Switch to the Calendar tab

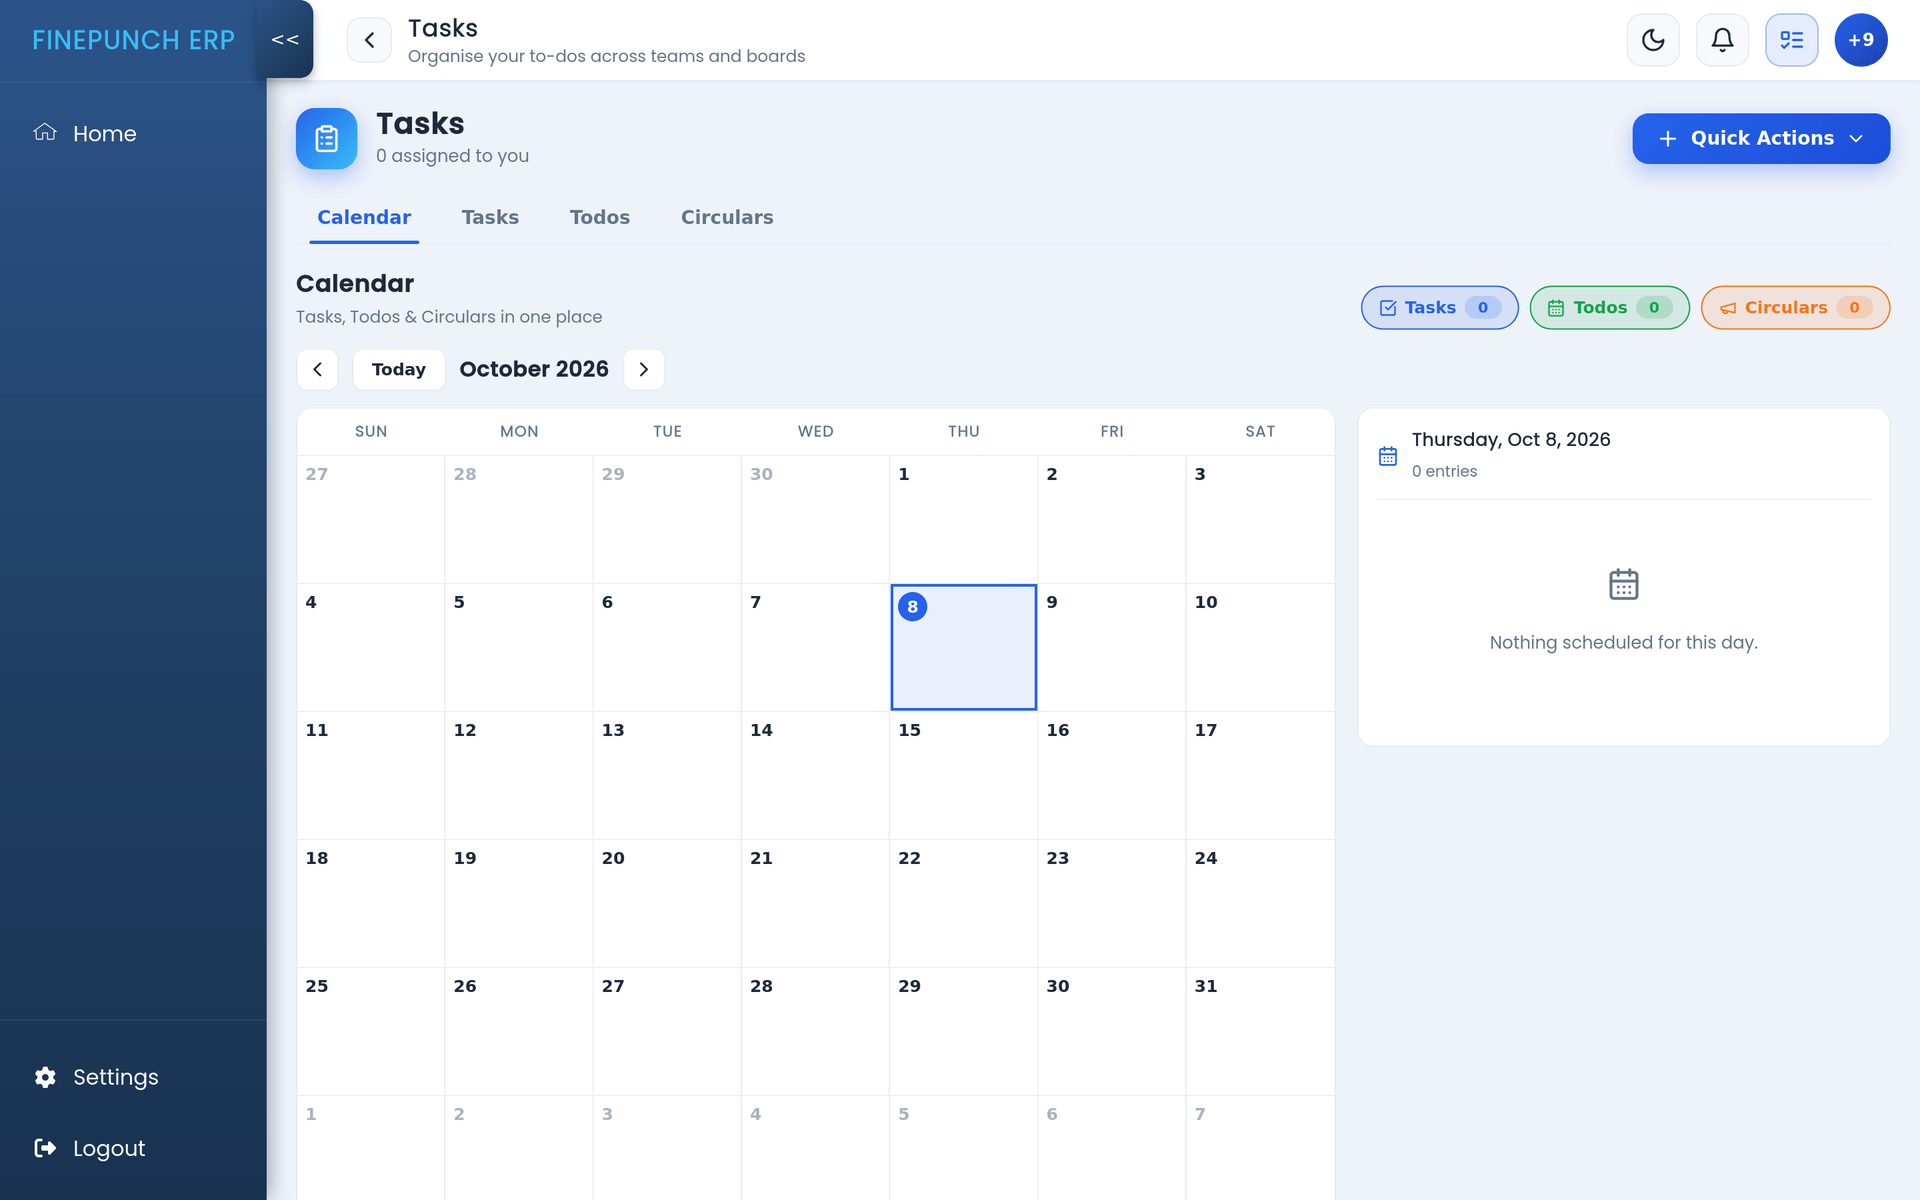pos(364,217)
